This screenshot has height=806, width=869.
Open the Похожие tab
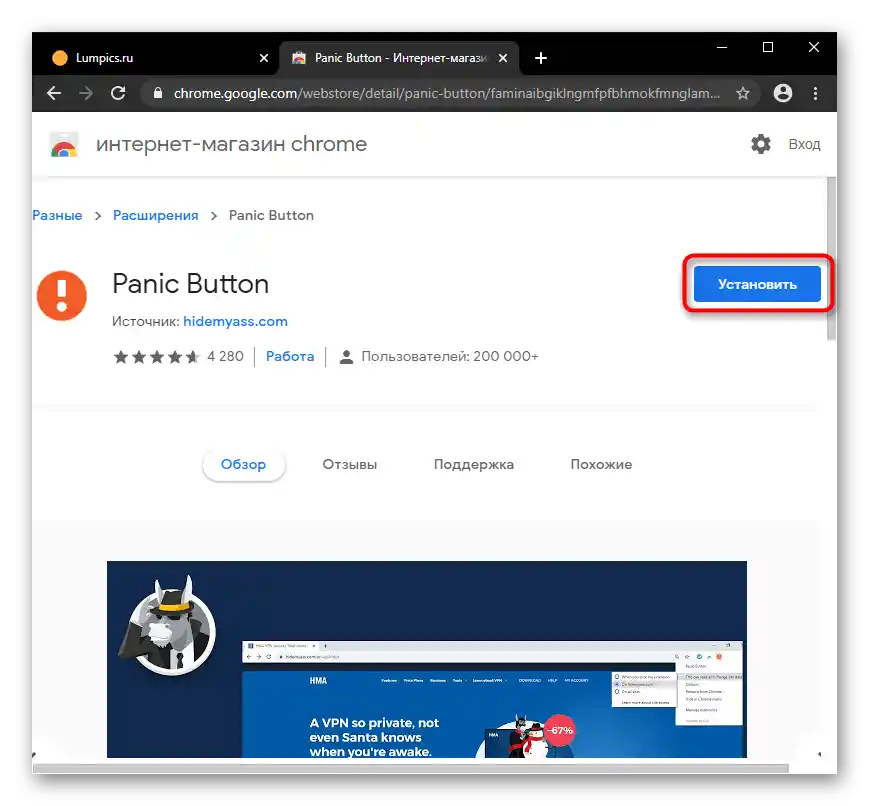(x=601, y=465)
